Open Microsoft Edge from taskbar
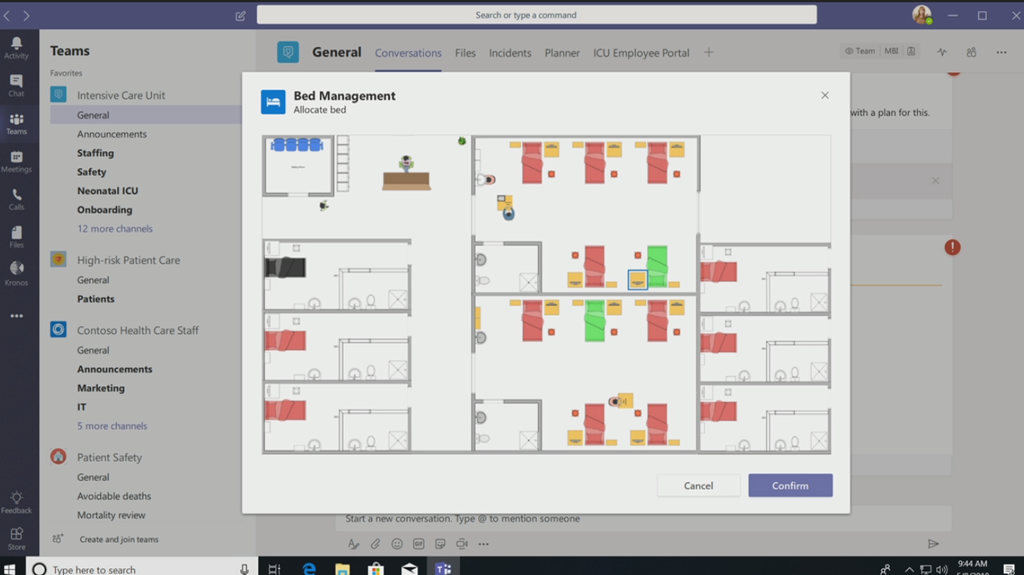 point(309,568)
